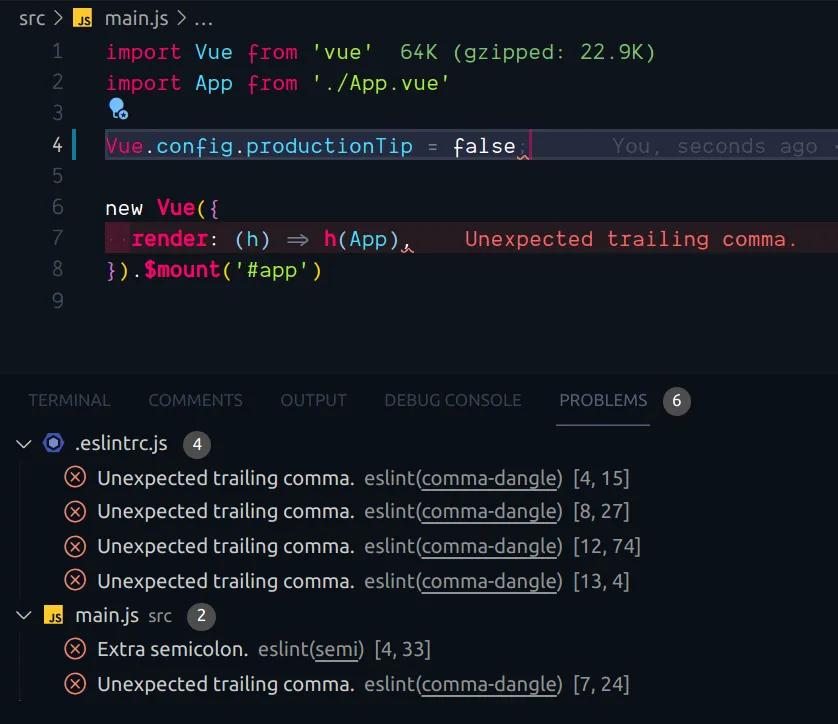
Task: Click the 'vue' module string on line 1
Action: click(x=342, y=52)
